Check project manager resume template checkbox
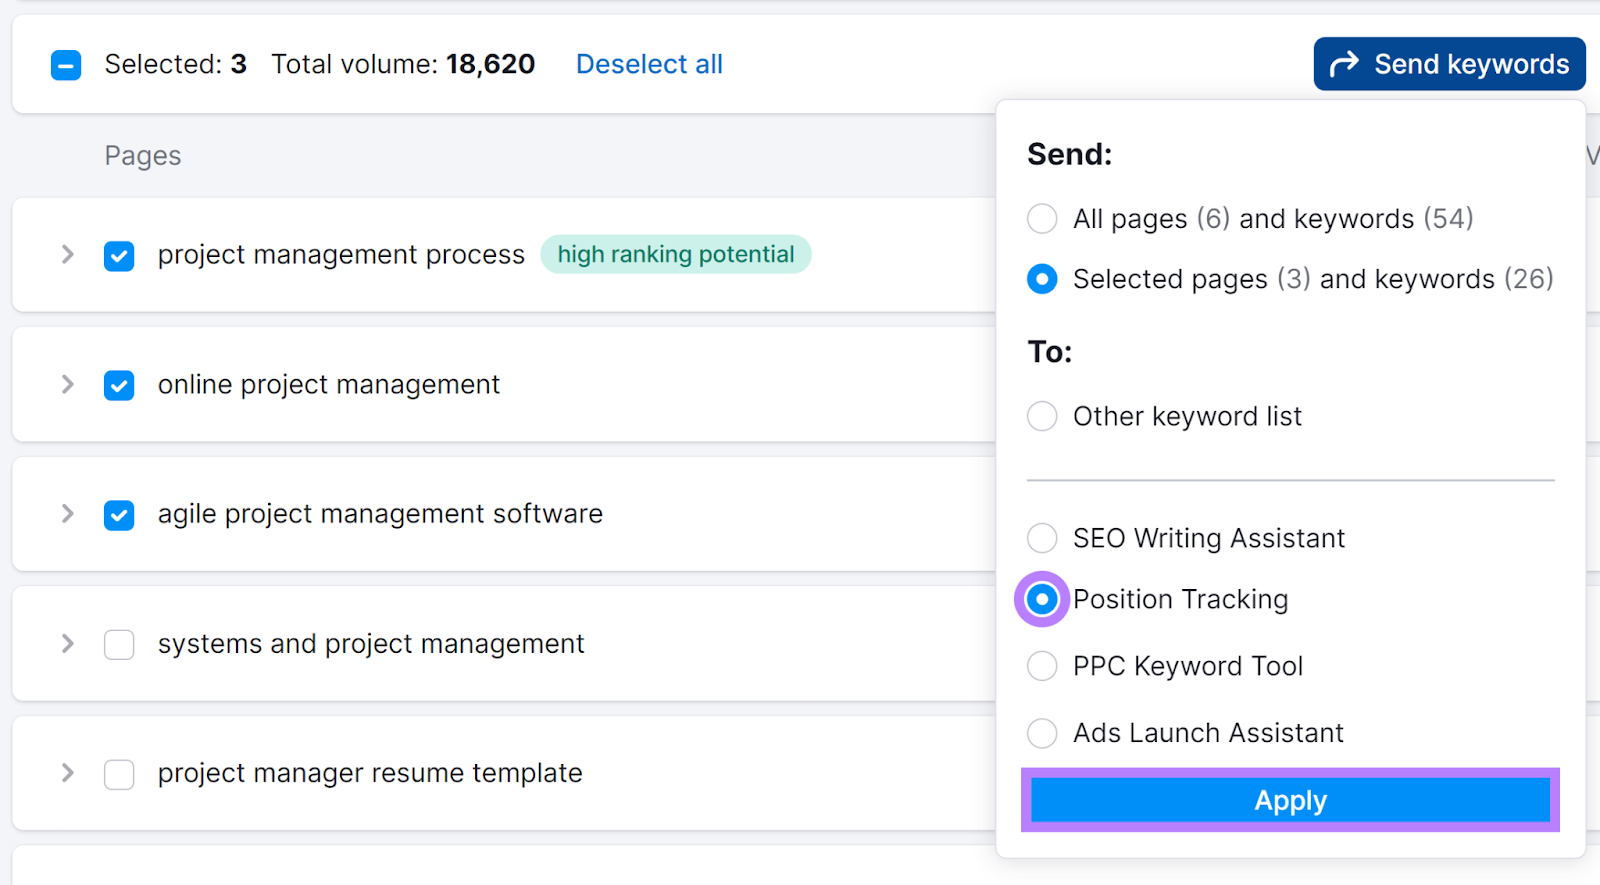Viewport: 1600px width, 885px height. coord(119,774)
